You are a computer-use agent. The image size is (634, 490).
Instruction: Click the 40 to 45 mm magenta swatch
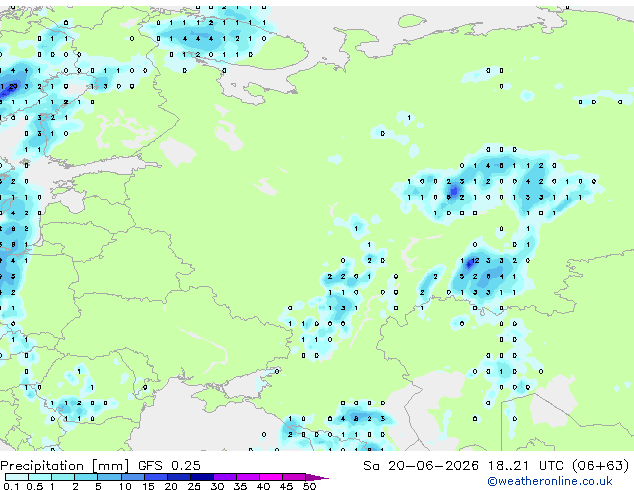(271, 477)
